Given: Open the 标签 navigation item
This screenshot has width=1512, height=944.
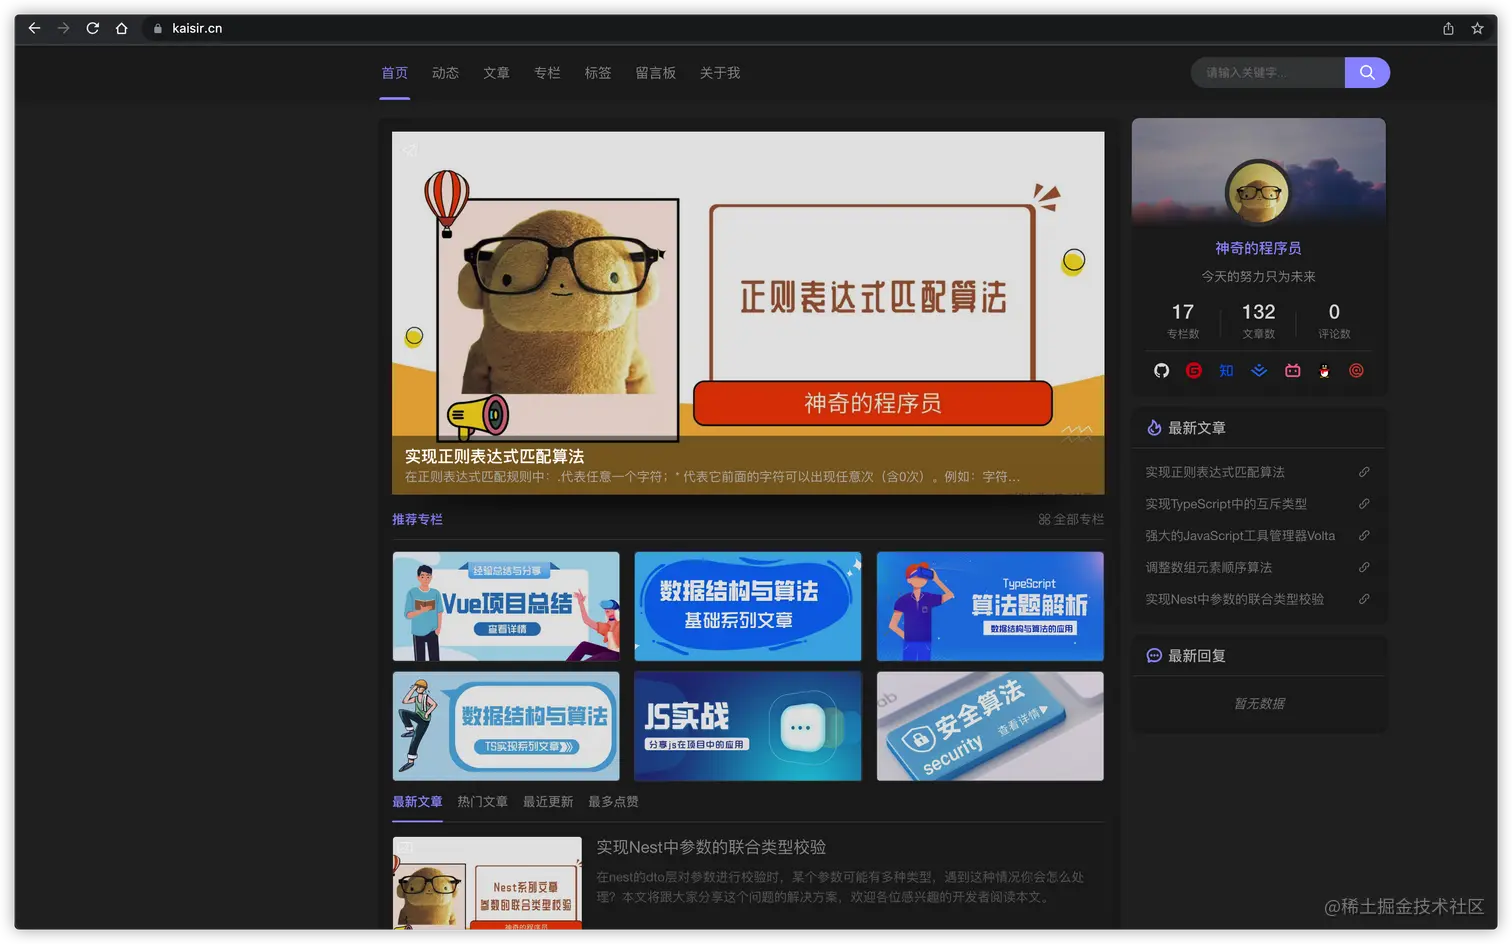Looking at the screenshot, I should [598, 73].
